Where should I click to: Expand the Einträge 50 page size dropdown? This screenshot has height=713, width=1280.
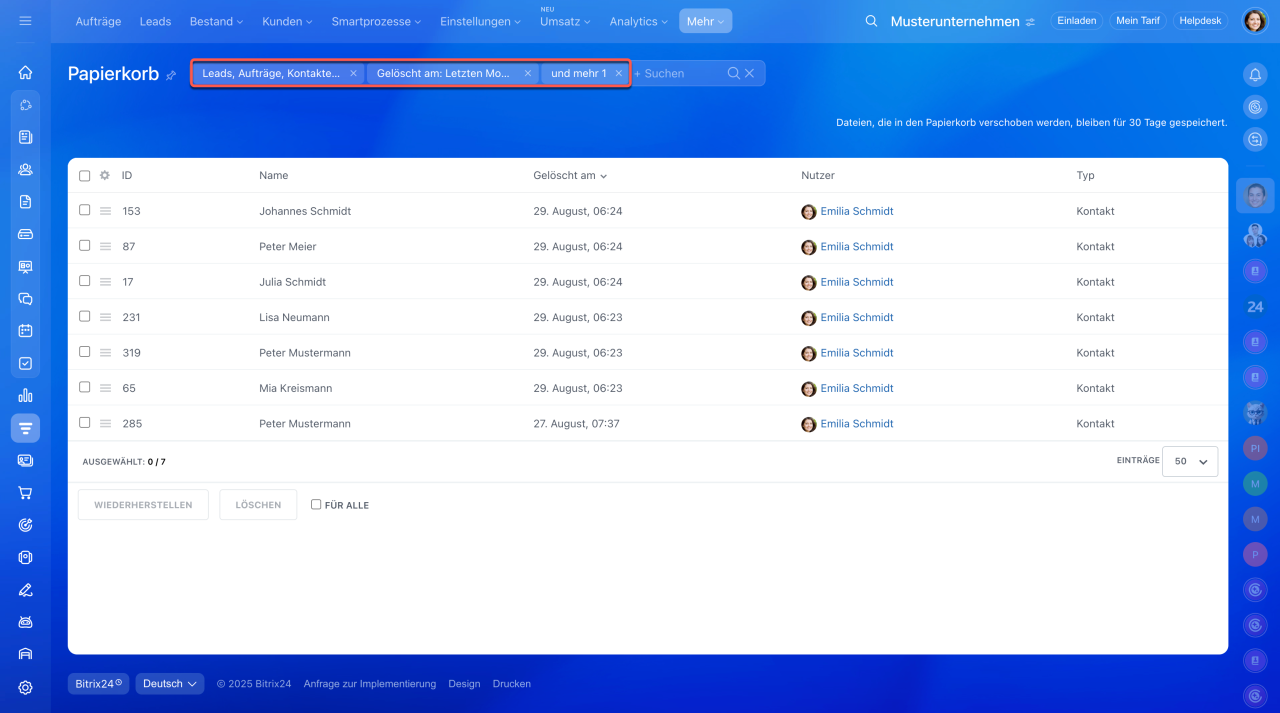[x=1190, y=461]
